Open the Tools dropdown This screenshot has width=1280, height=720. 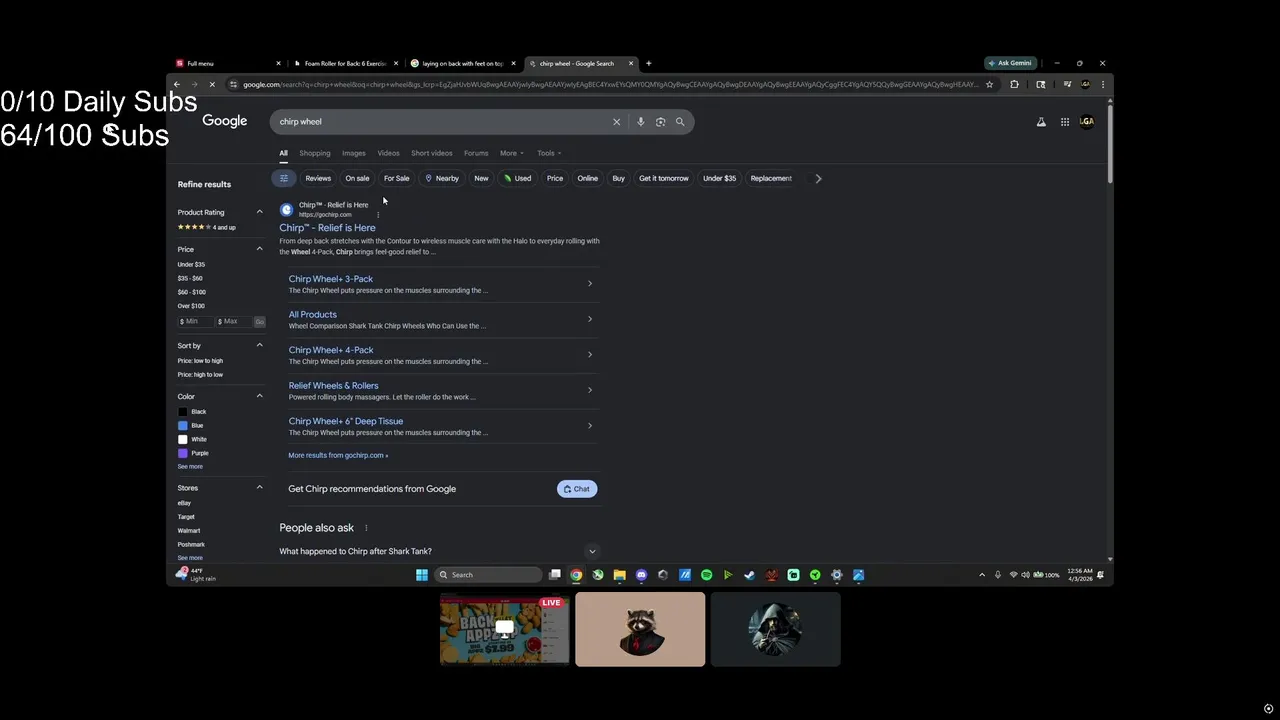[549, 153]
